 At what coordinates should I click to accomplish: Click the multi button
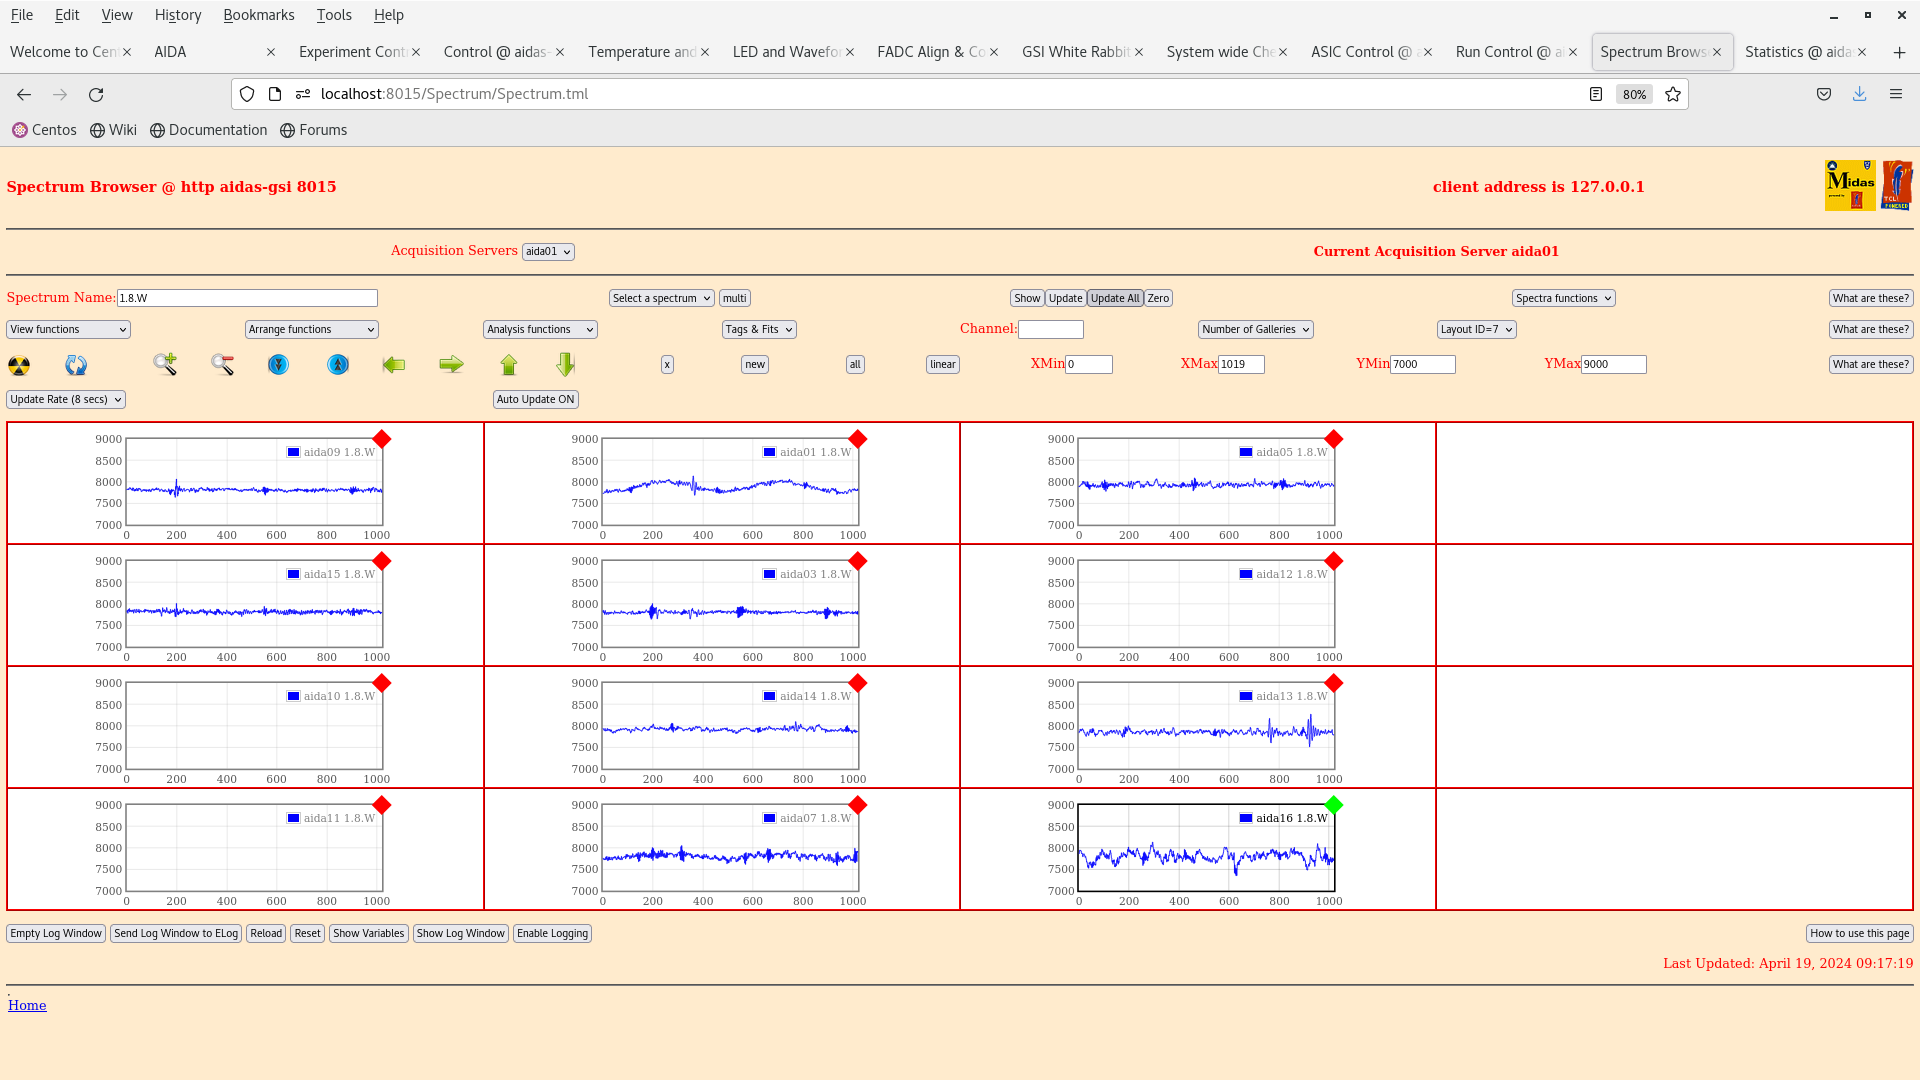[x=735, y=298]
